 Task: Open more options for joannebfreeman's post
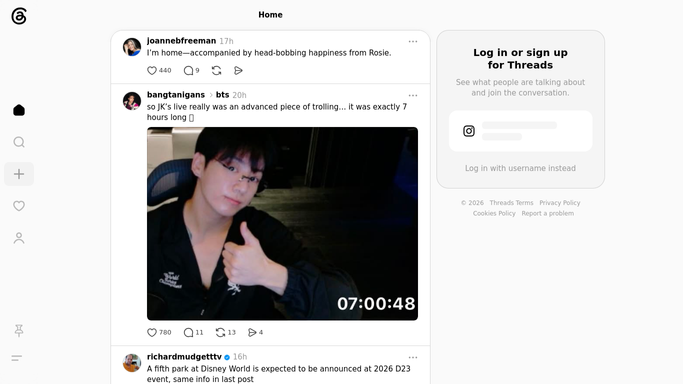pos(413,41)
